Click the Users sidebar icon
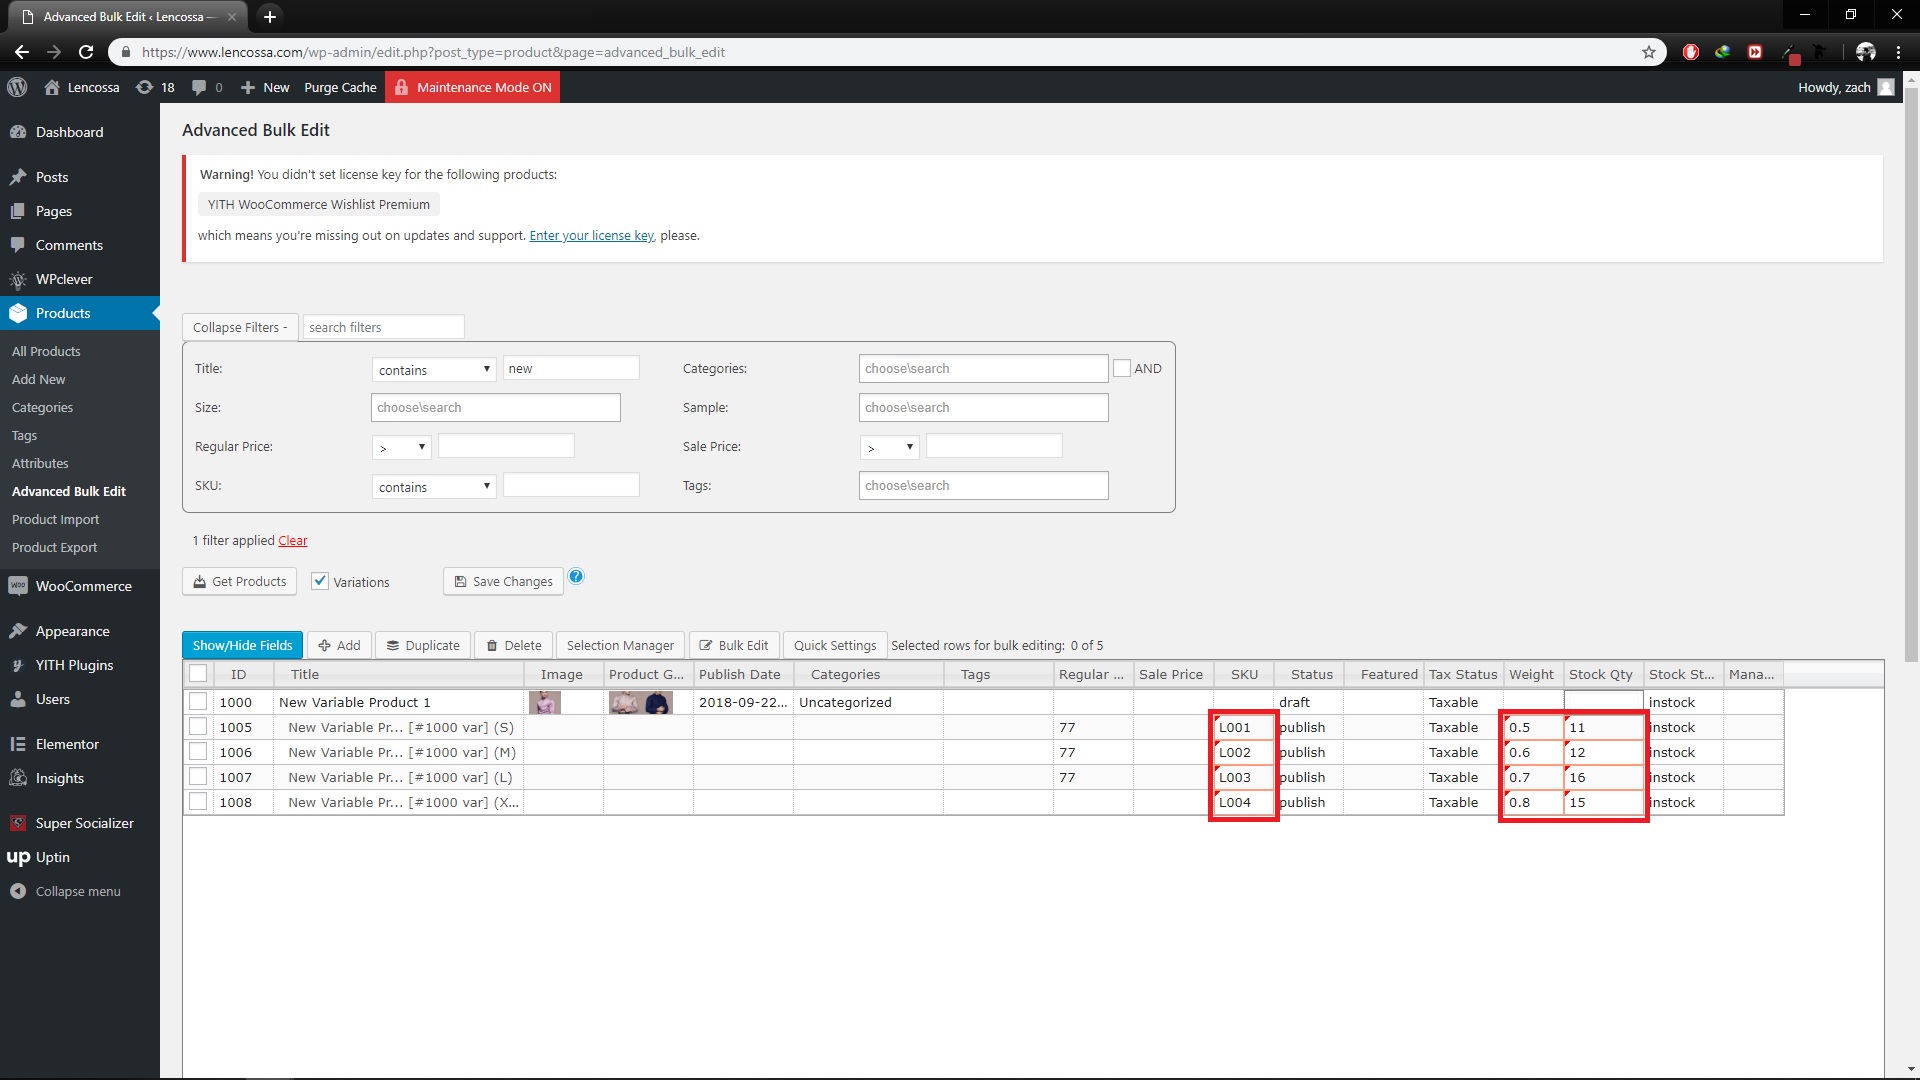Image resolution: width=1920 pixels, height=1080 pixels. 18,699
